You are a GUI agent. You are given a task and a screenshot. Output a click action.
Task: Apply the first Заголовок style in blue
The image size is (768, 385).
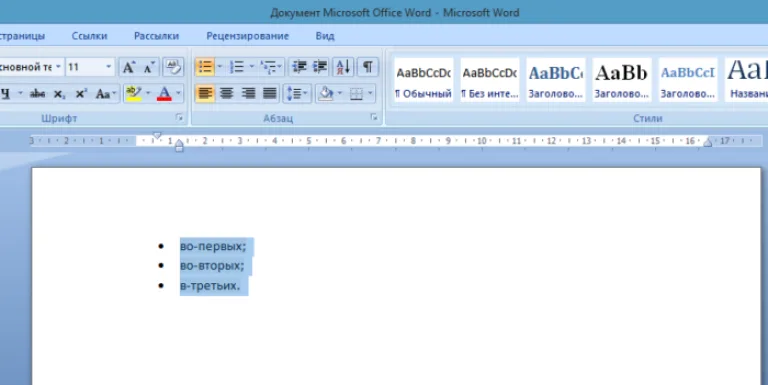pyautogui.click(x=556, y=80)
